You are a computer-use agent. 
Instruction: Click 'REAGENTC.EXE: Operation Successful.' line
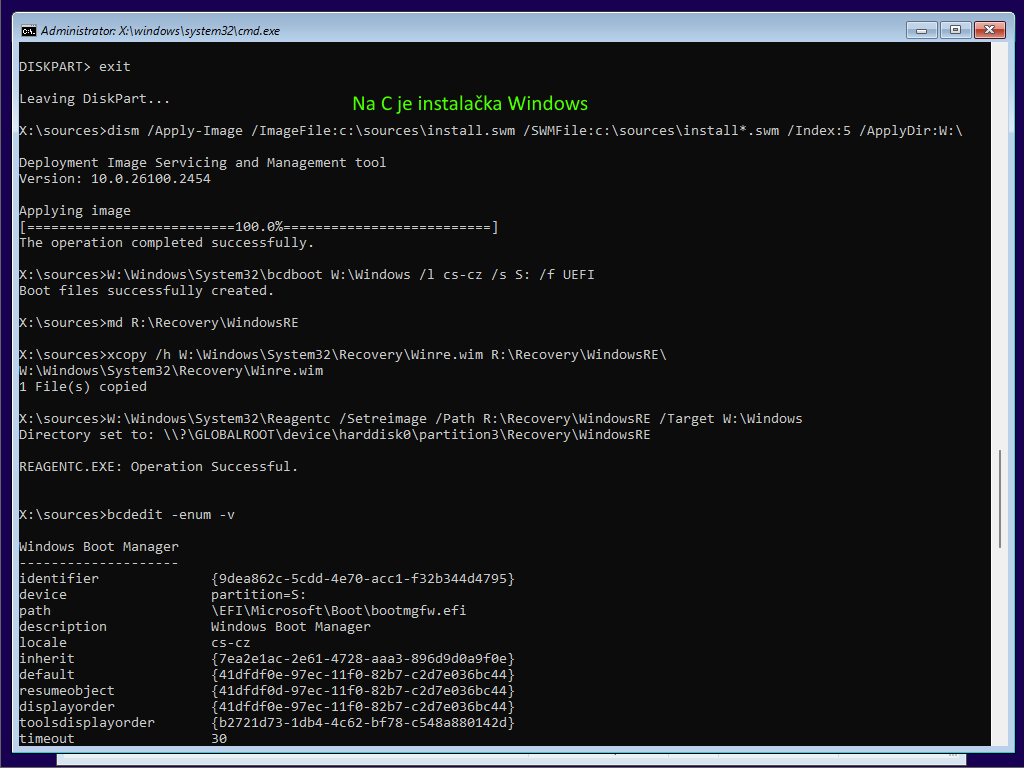coord(159,467)
